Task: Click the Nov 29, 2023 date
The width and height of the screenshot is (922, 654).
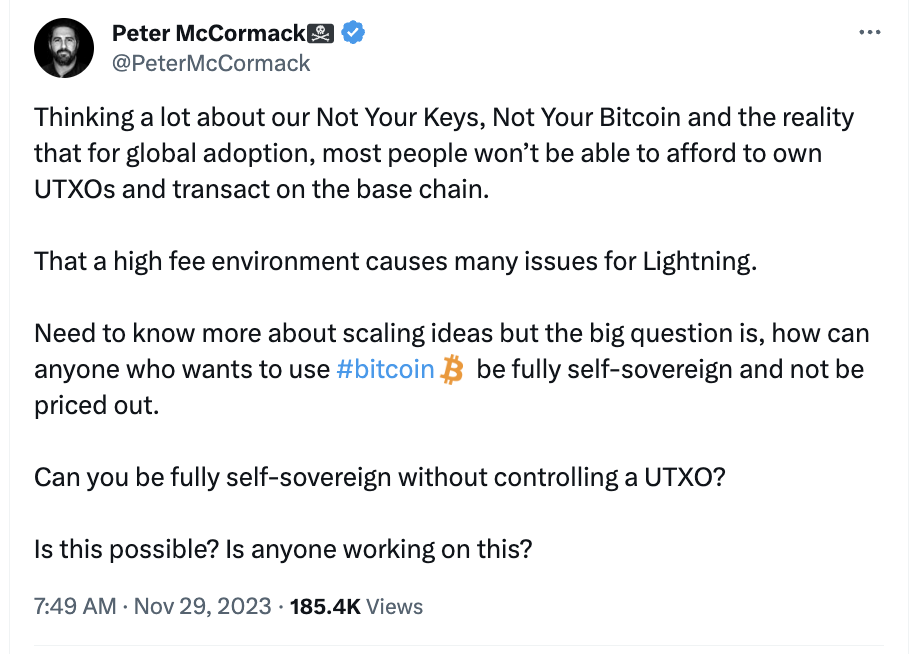Action: point(203,606)
